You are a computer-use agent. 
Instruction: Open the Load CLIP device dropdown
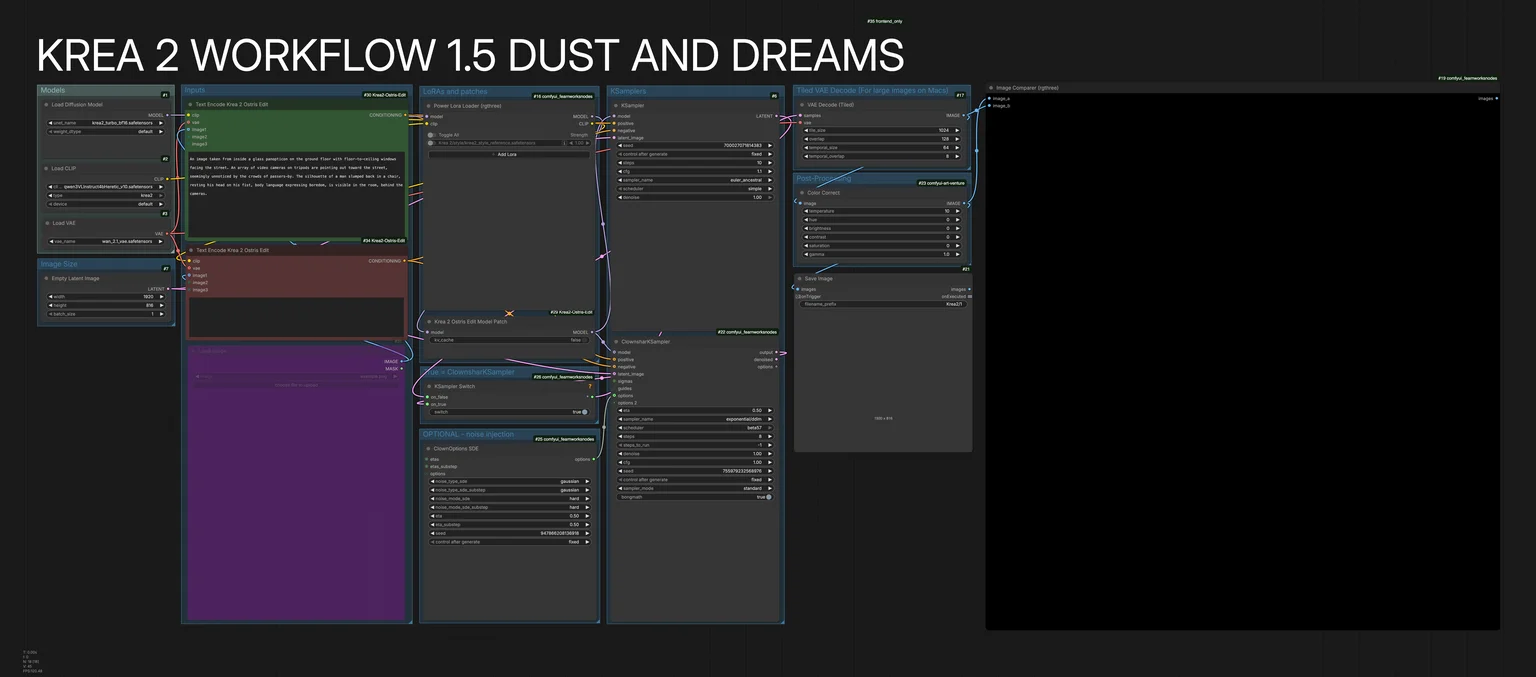104,203
